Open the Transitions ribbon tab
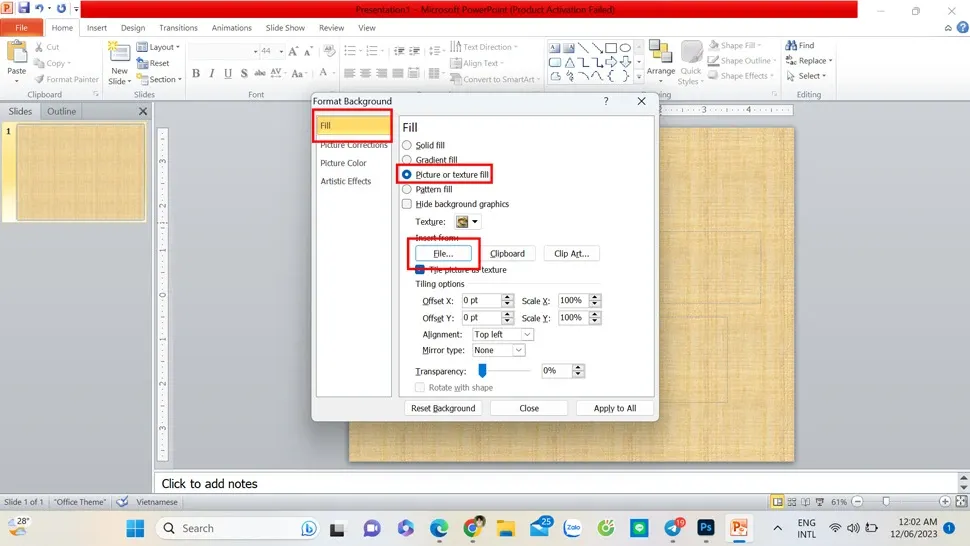970x546 pixels. tap(178, 28)
